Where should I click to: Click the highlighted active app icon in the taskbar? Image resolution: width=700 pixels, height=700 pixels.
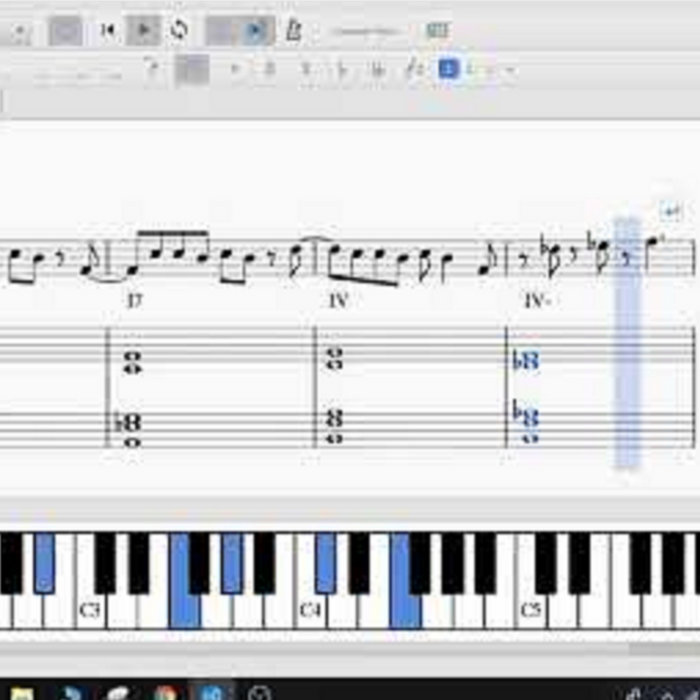click(x=211, y=692)
